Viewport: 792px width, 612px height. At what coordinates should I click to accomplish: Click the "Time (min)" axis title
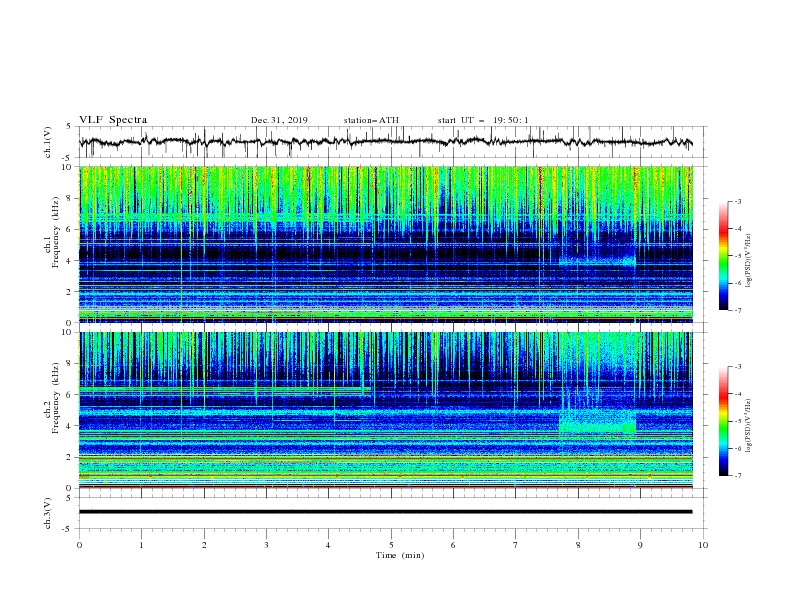400,555
